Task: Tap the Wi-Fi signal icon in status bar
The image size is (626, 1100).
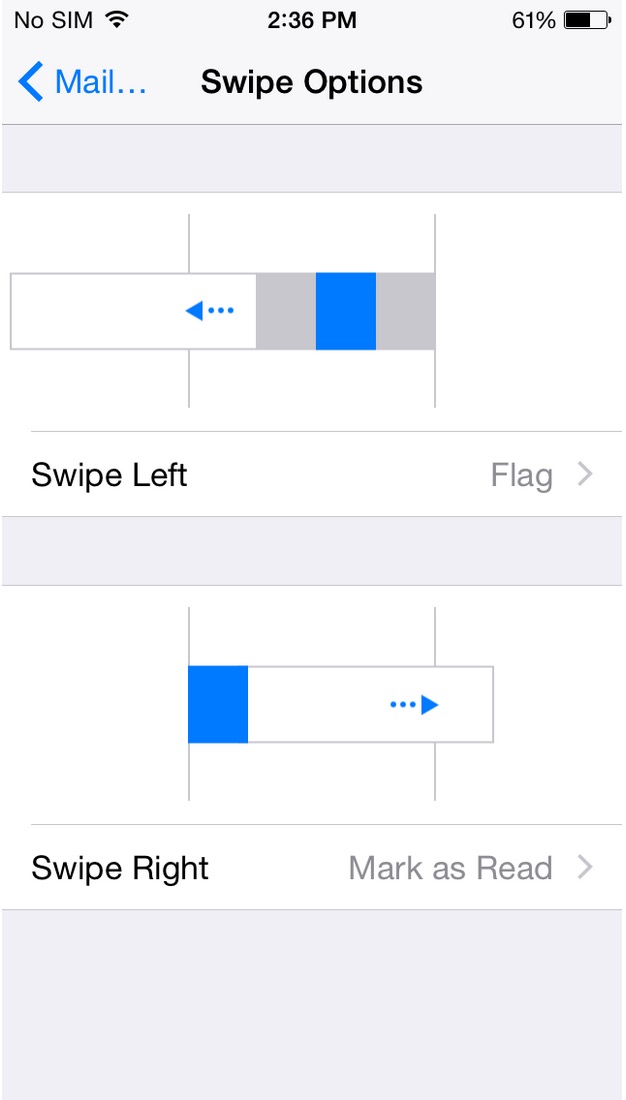Action: (x=116, y=19)
